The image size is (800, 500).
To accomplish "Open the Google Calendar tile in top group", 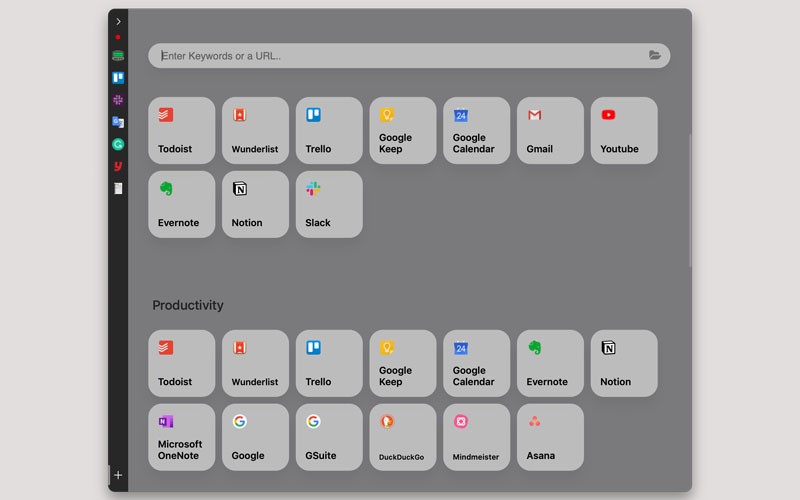I will click(x=477, y=131).
